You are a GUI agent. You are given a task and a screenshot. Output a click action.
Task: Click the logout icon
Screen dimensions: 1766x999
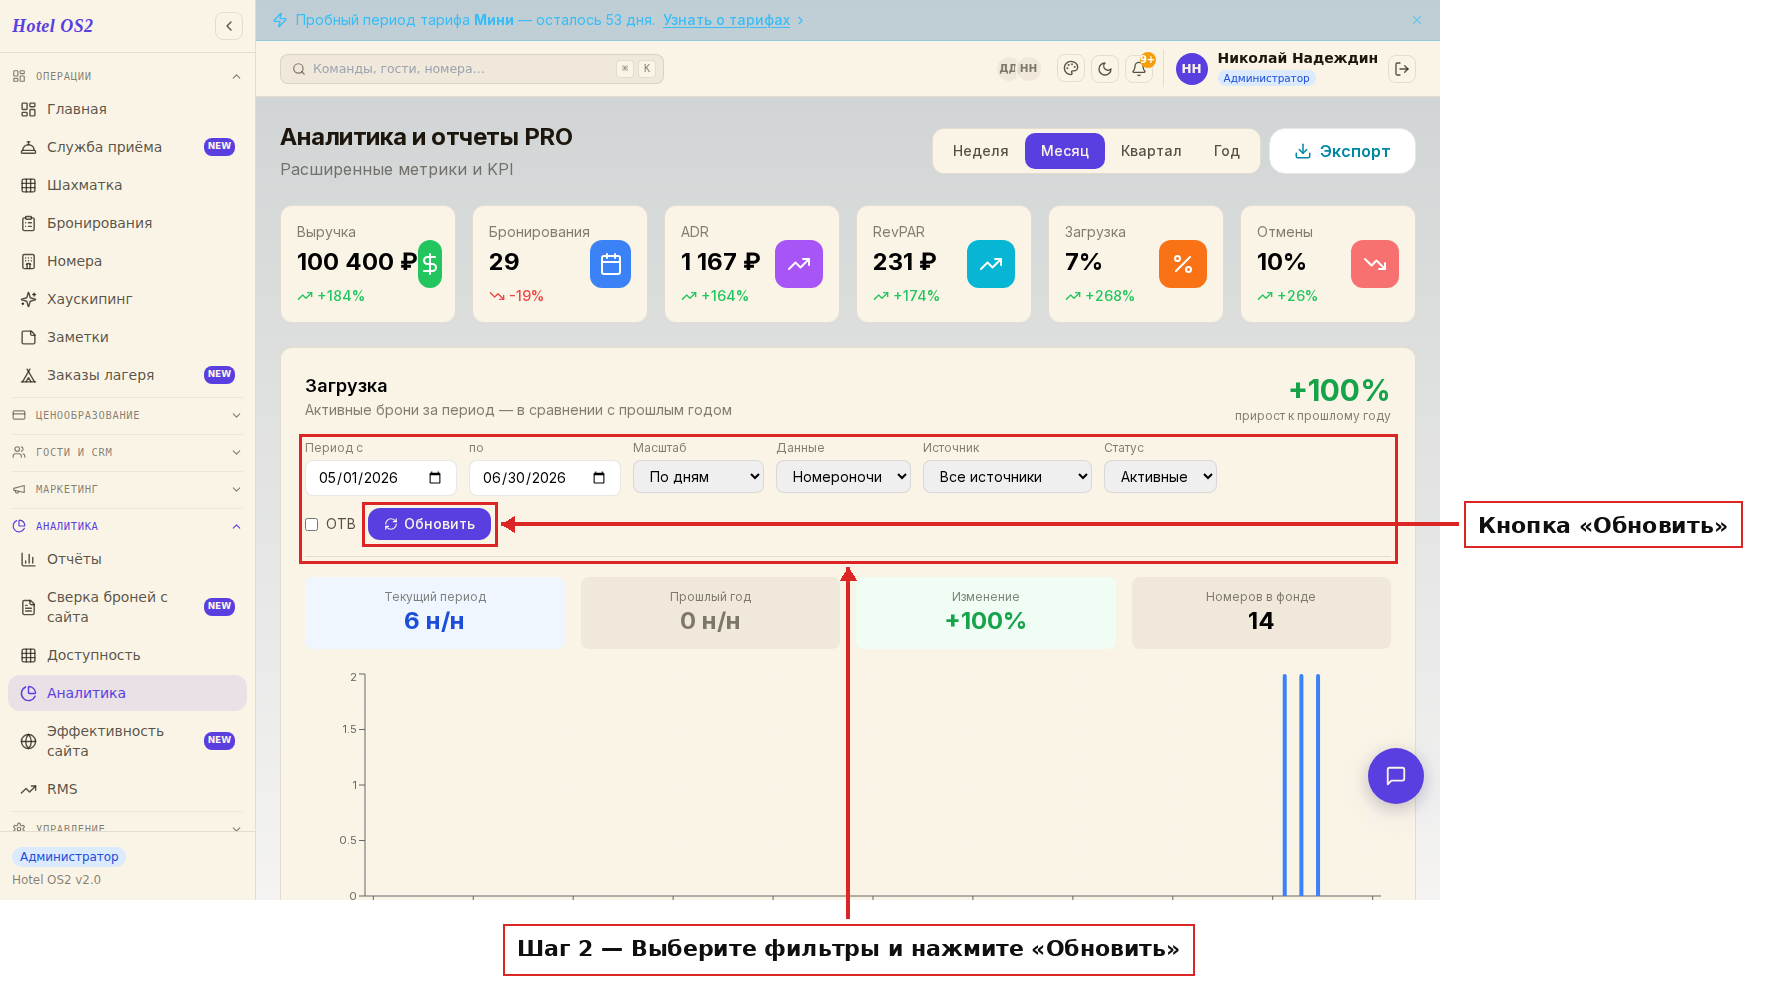[1402, 69]
